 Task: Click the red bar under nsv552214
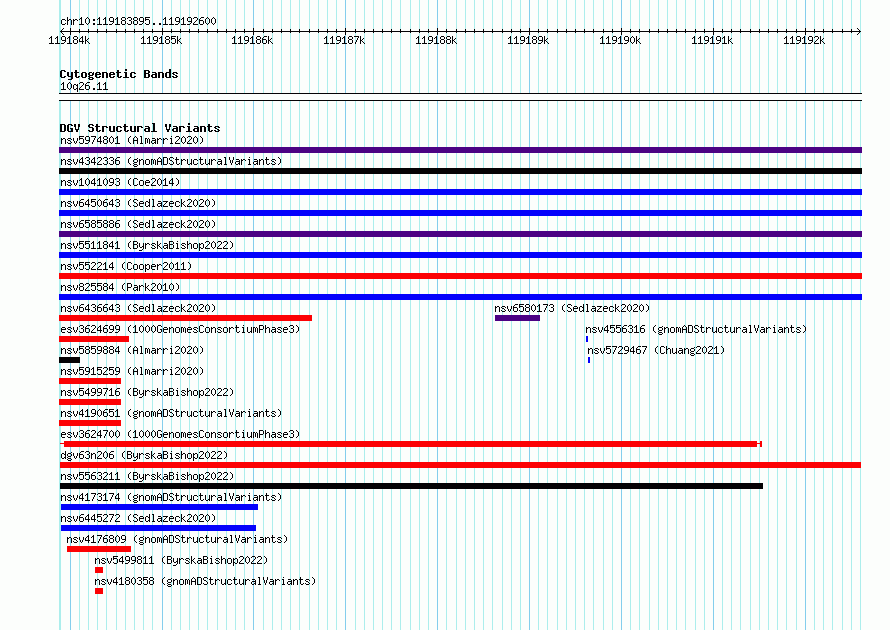pyautogui.click(x=460, y=276)
